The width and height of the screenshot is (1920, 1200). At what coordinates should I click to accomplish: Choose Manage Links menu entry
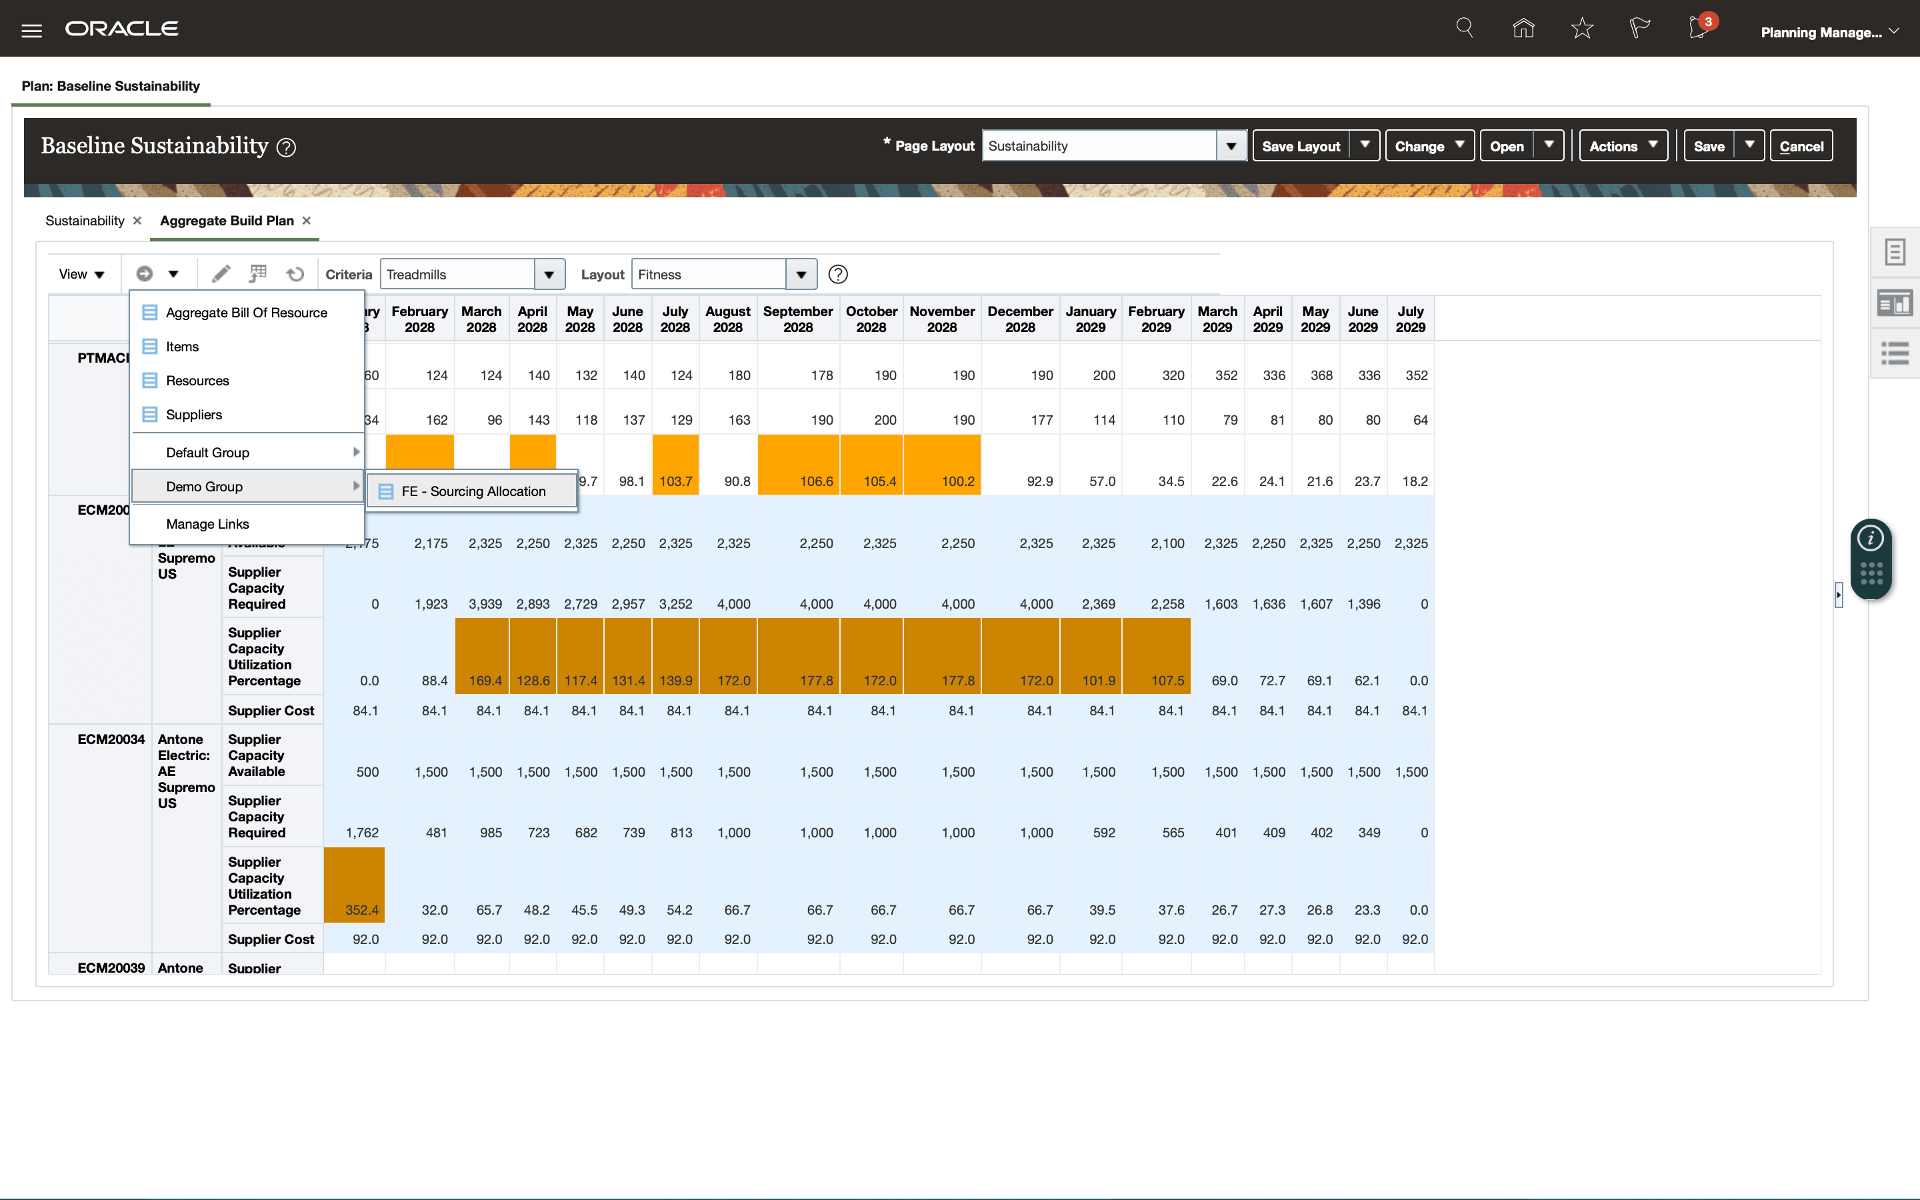[x=208, y=524]
